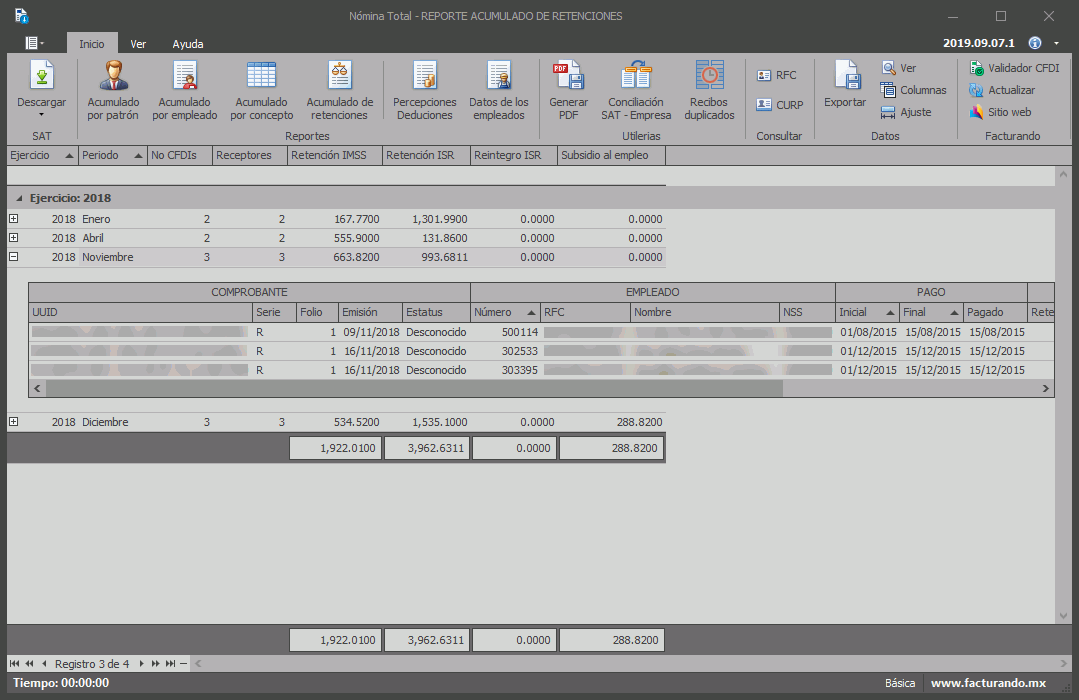The image size is (1079, 700).
Task: Select the Acumulado por concepto report
Action: (261, 78)
